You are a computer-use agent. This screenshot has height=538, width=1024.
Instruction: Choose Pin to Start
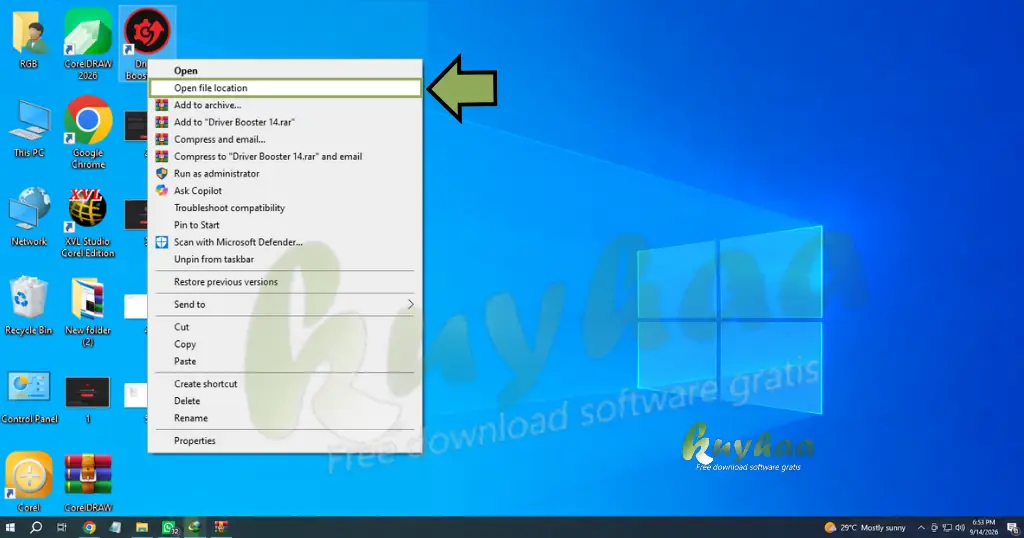point(285,225)
